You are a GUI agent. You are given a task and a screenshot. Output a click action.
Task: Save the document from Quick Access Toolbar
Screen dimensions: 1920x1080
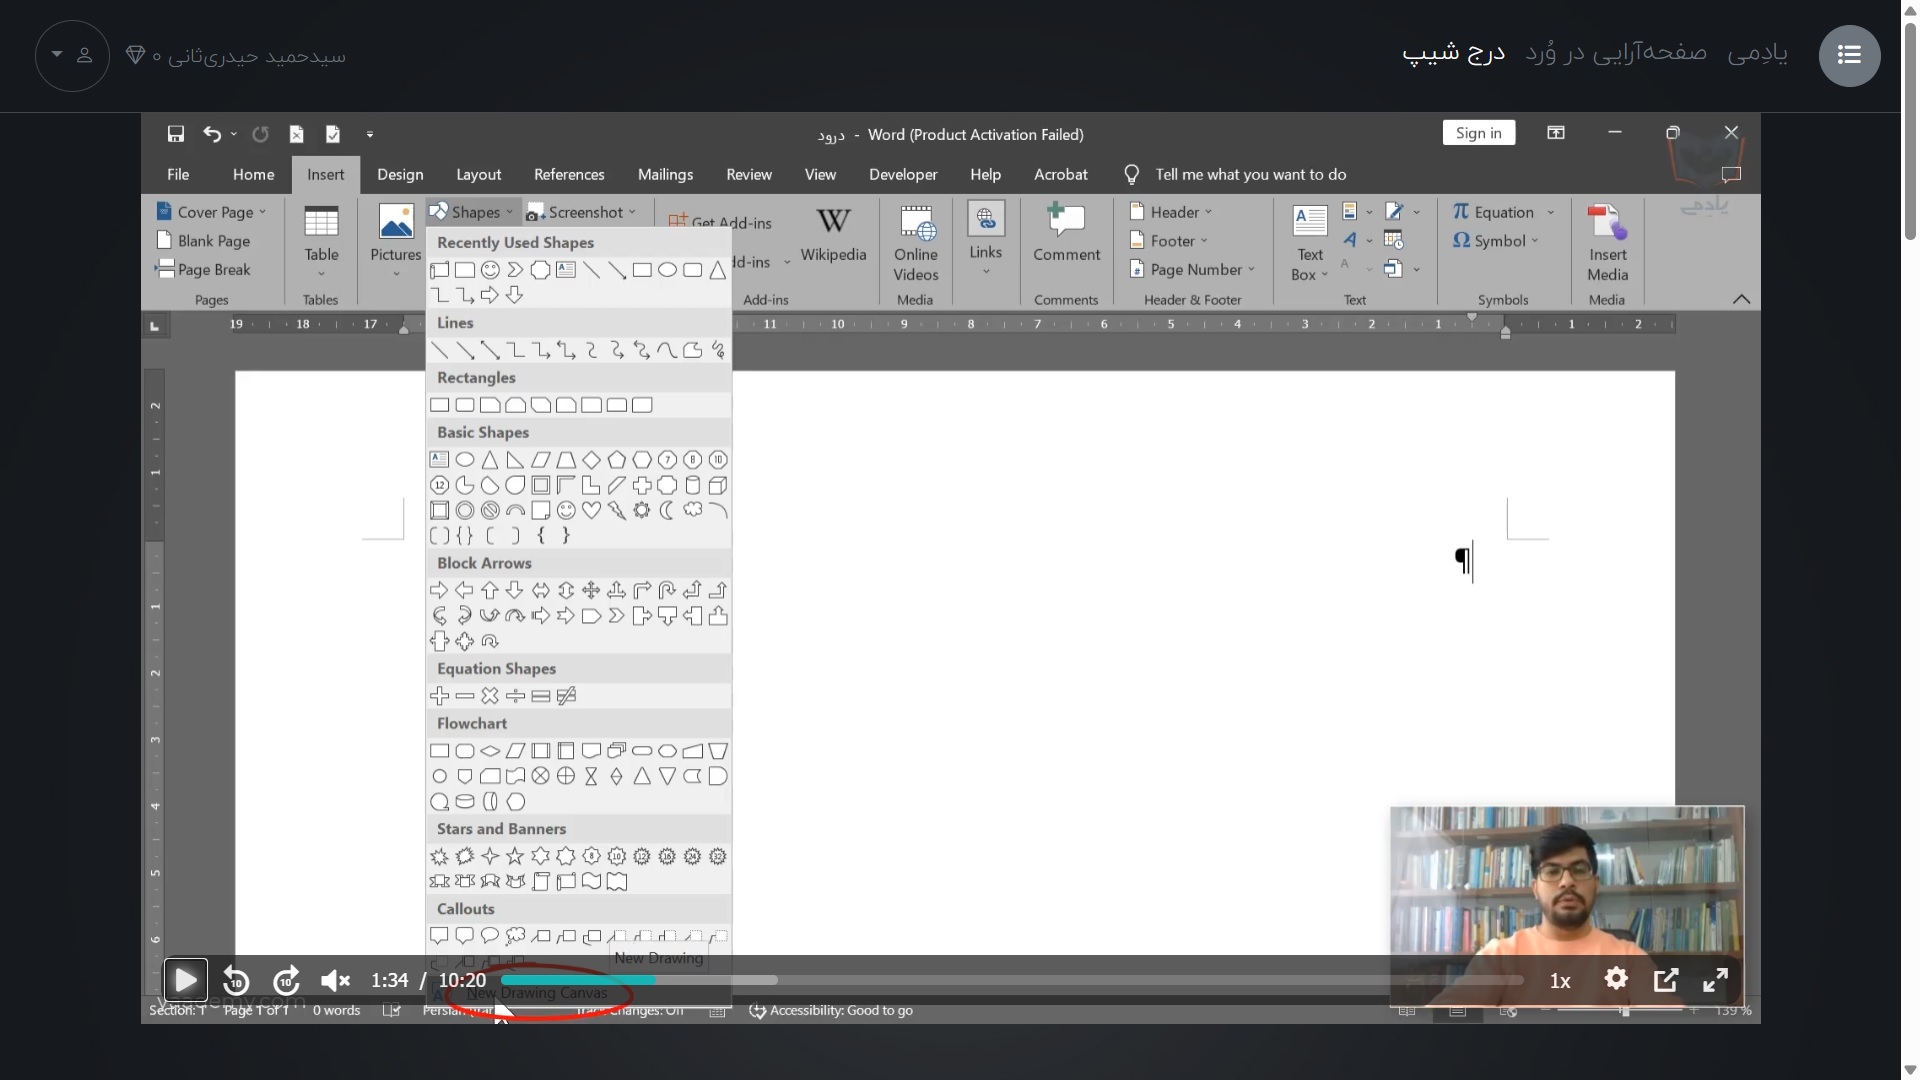tap(176, 133)
